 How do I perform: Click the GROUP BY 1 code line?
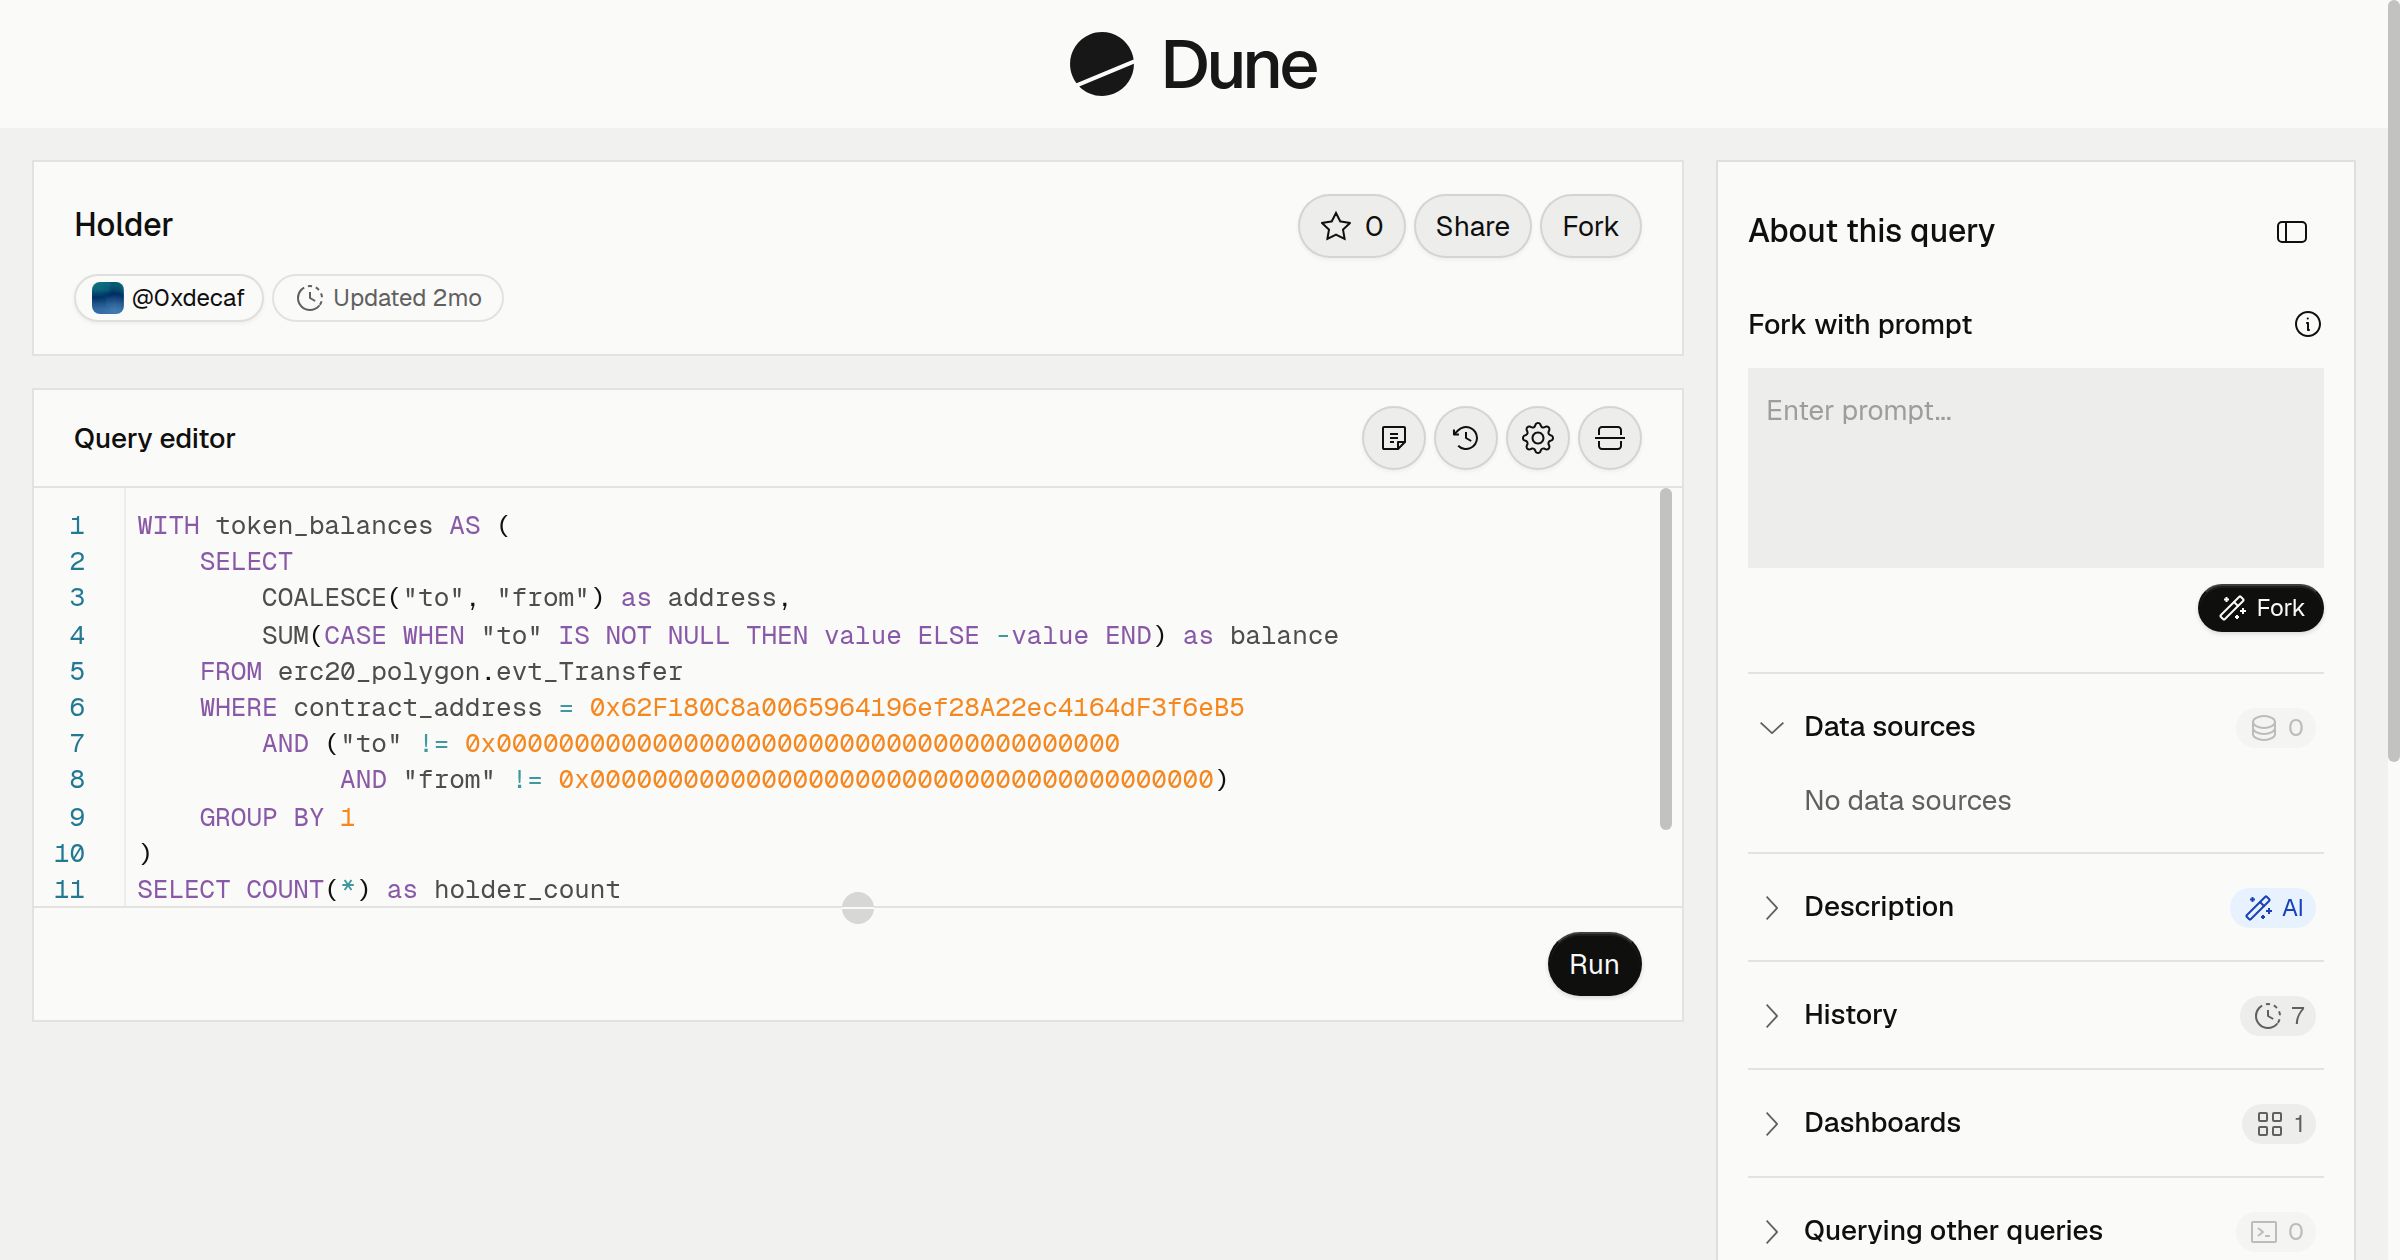point(277,818)
